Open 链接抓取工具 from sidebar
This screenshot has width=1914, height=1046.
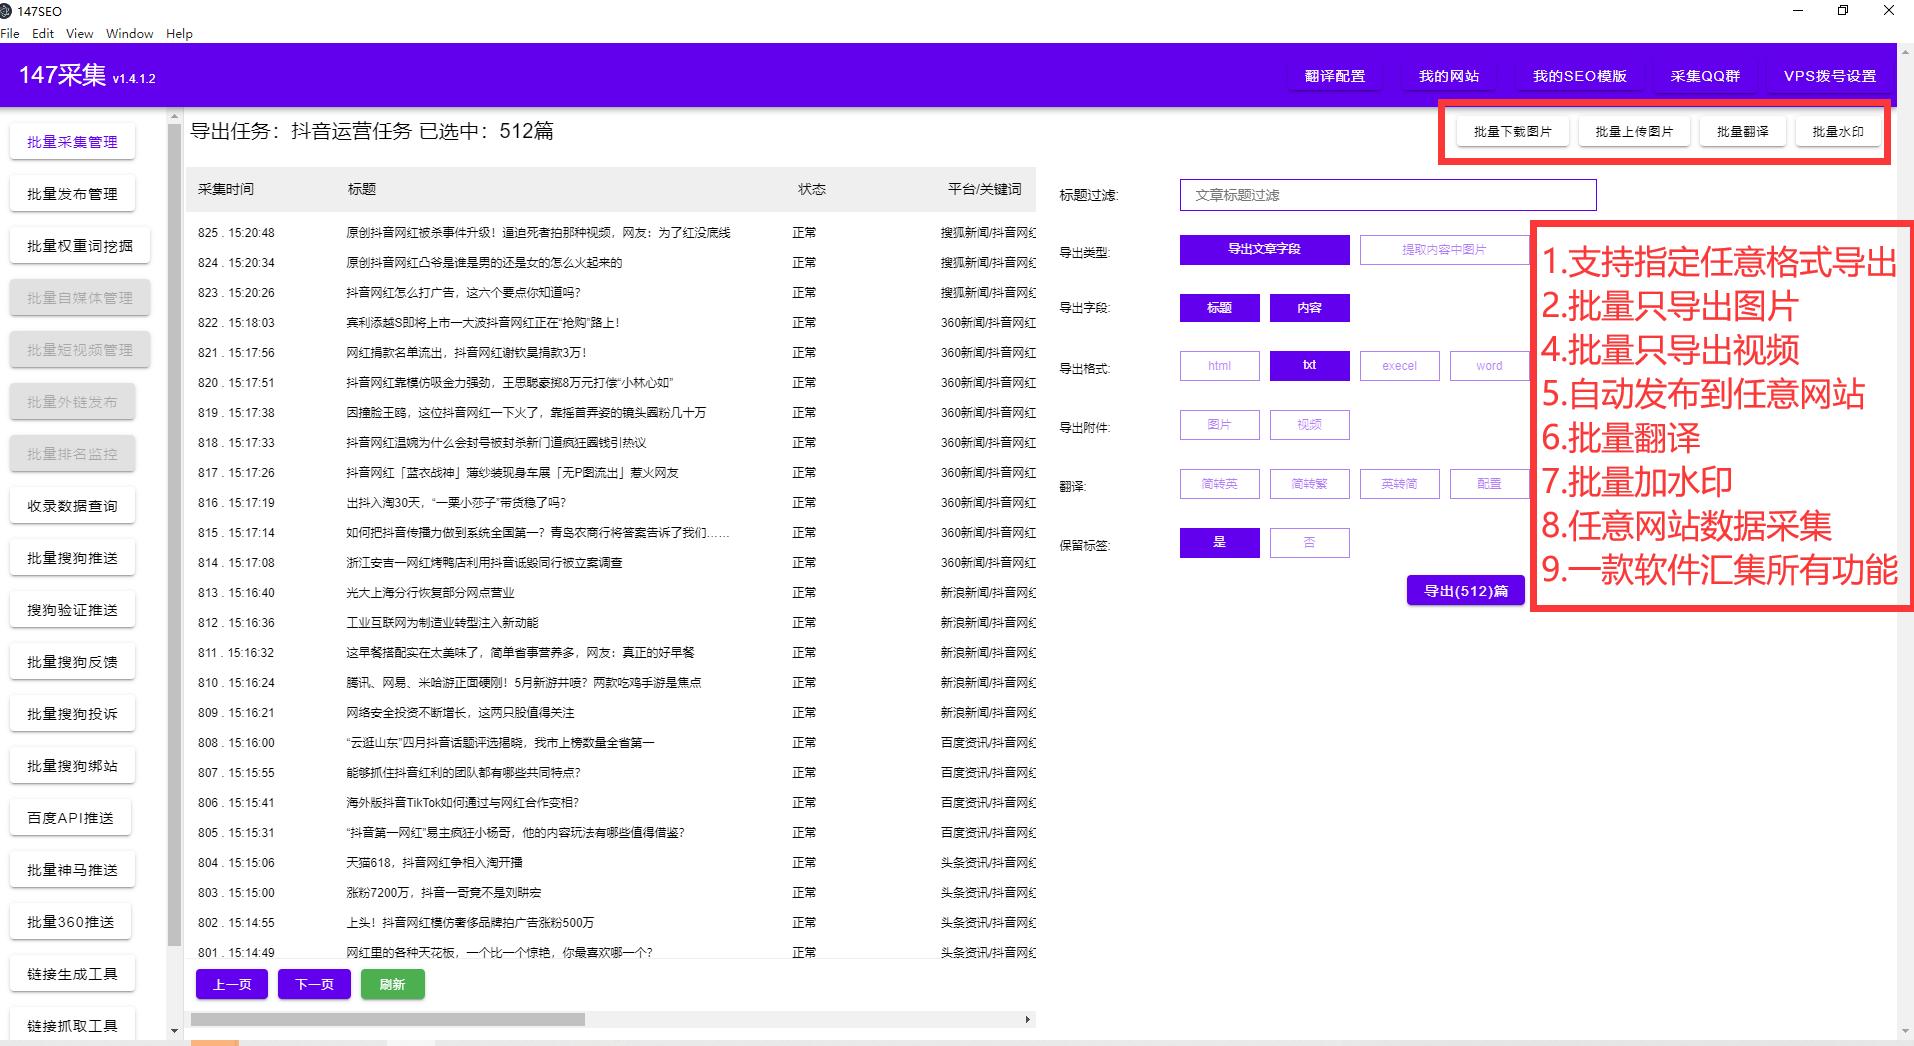tap(72, 1024)
